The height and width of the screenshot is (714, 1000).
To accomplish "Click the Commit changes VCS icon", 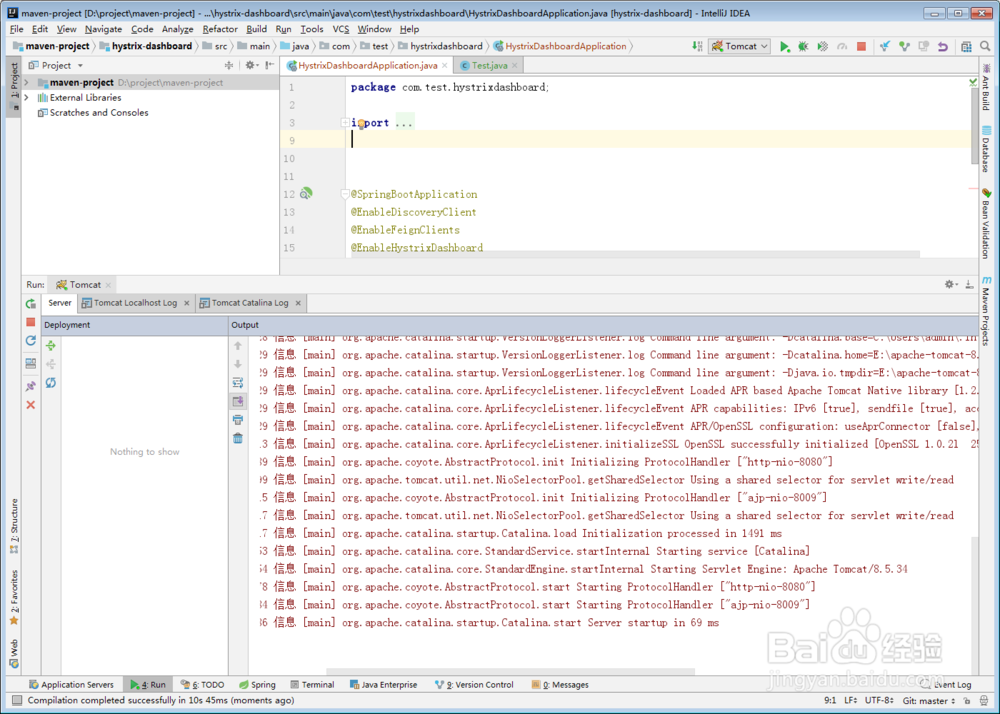I will pyautogui.click(x=904, y=47).
